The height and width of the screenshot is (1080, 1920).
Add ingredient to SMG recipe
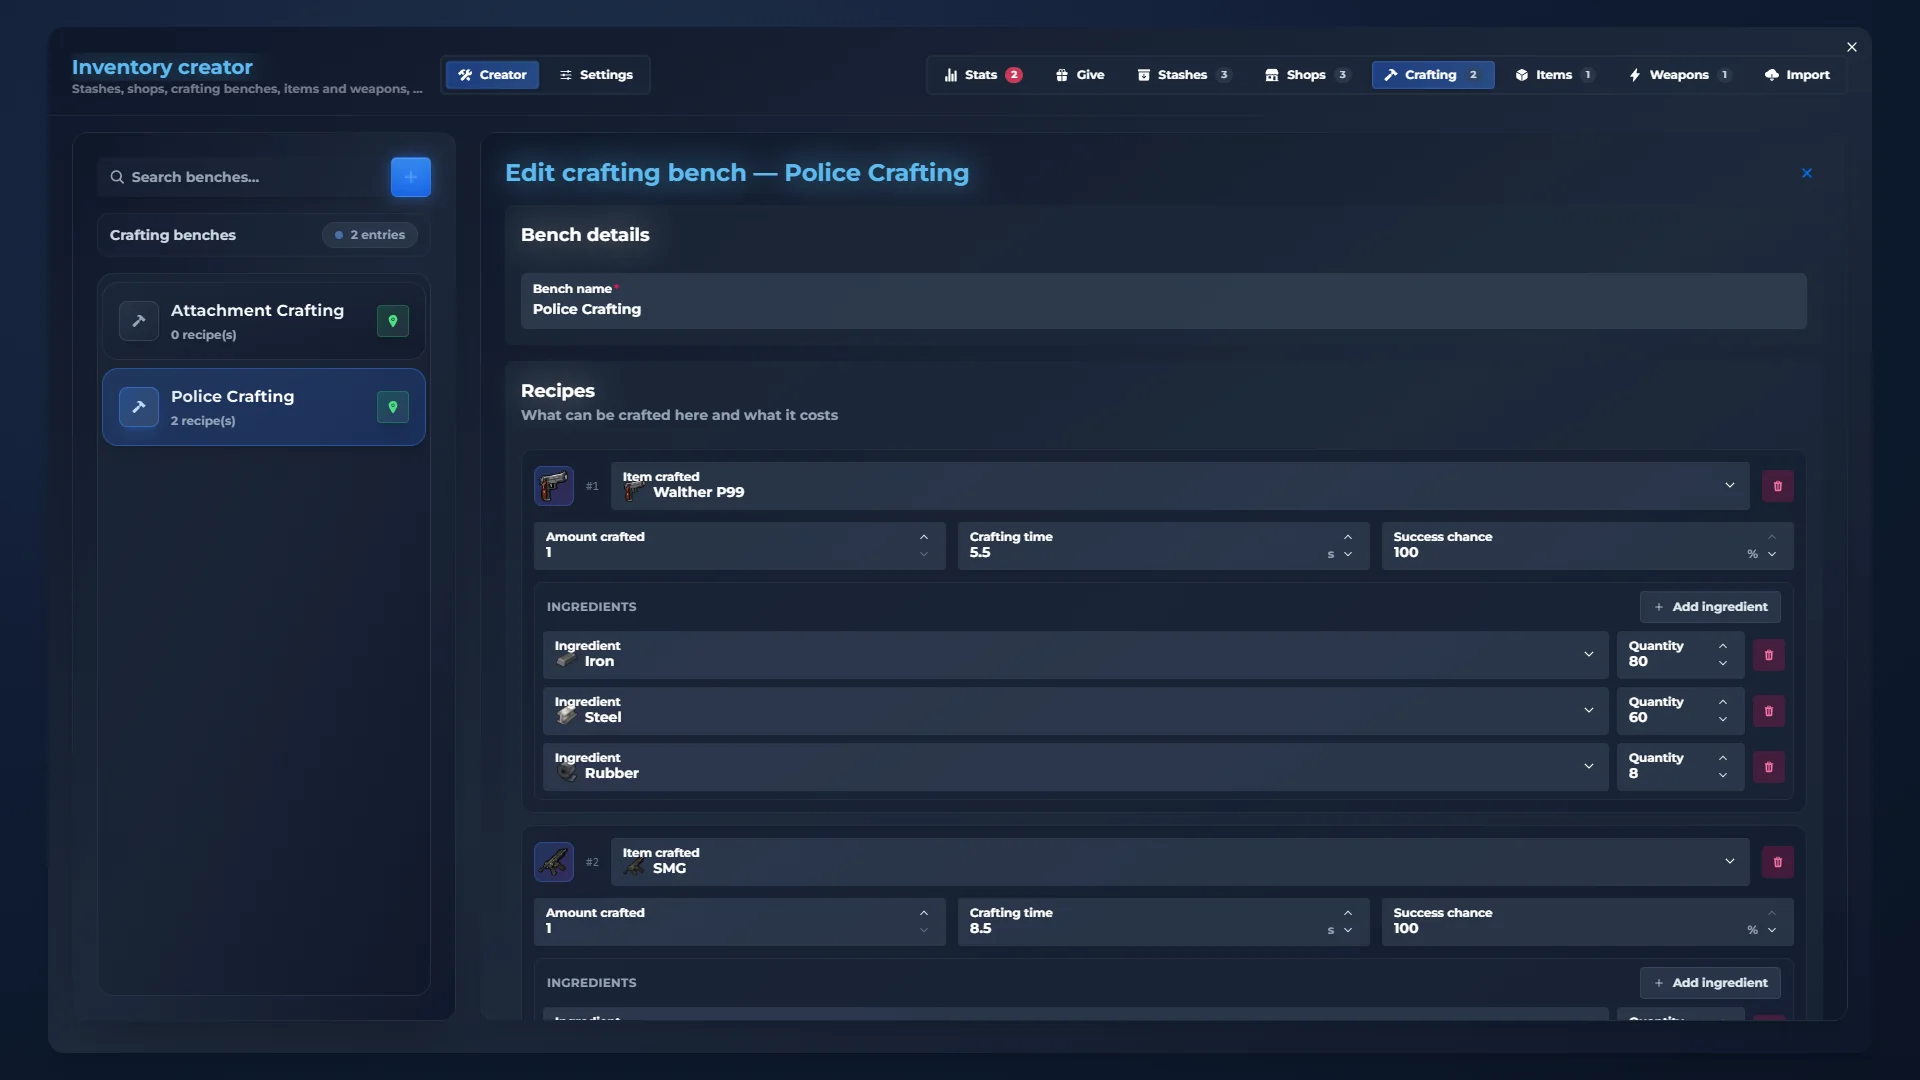click(x=1710, y=983)
